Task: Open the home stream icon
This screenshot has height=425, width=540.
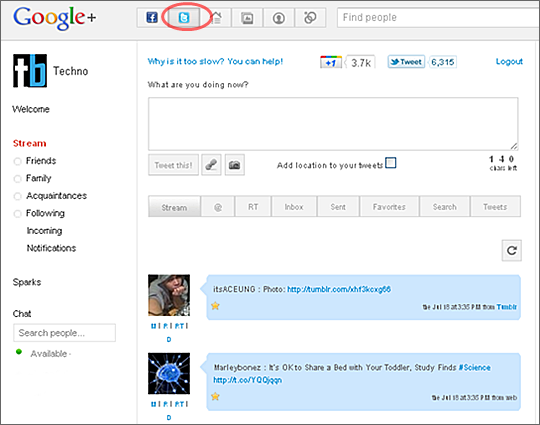Action: tap(216, 18)
